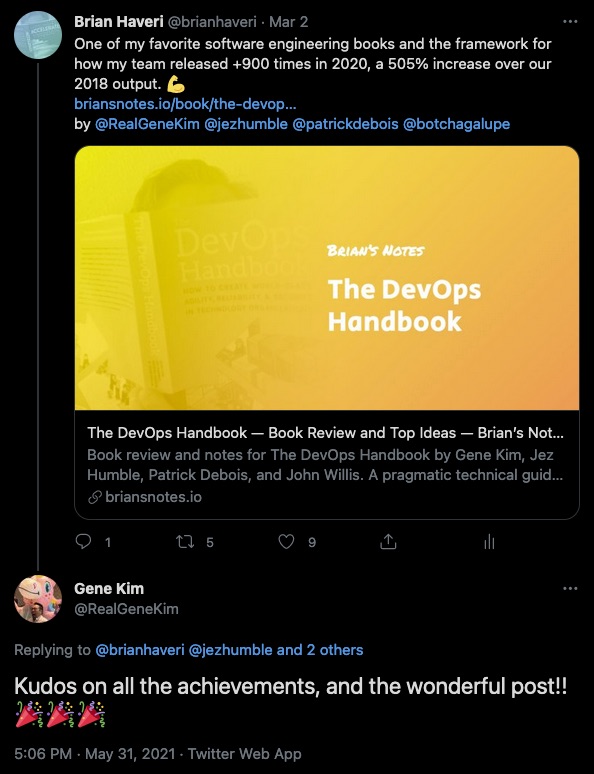Click the @patrickdebois mention
The image size is (594, 774).
tap(346, 124)
